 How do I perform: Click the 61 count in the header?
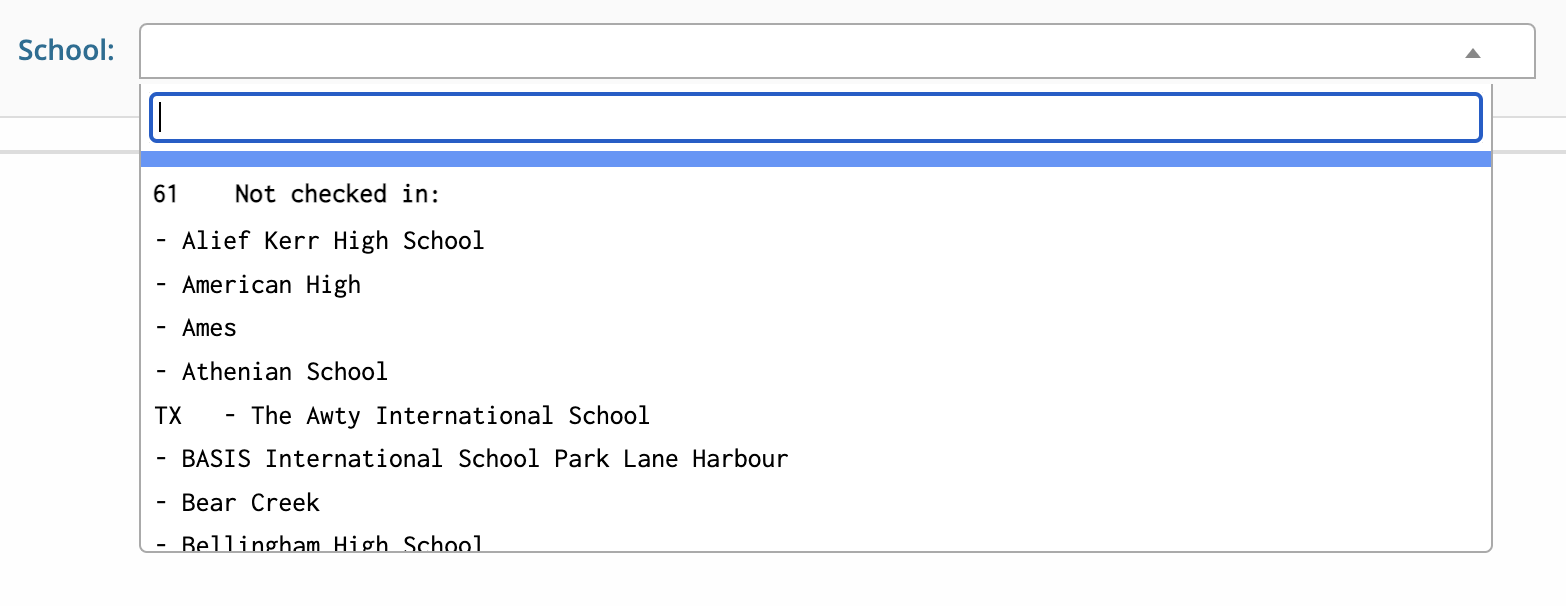point(165,194)
